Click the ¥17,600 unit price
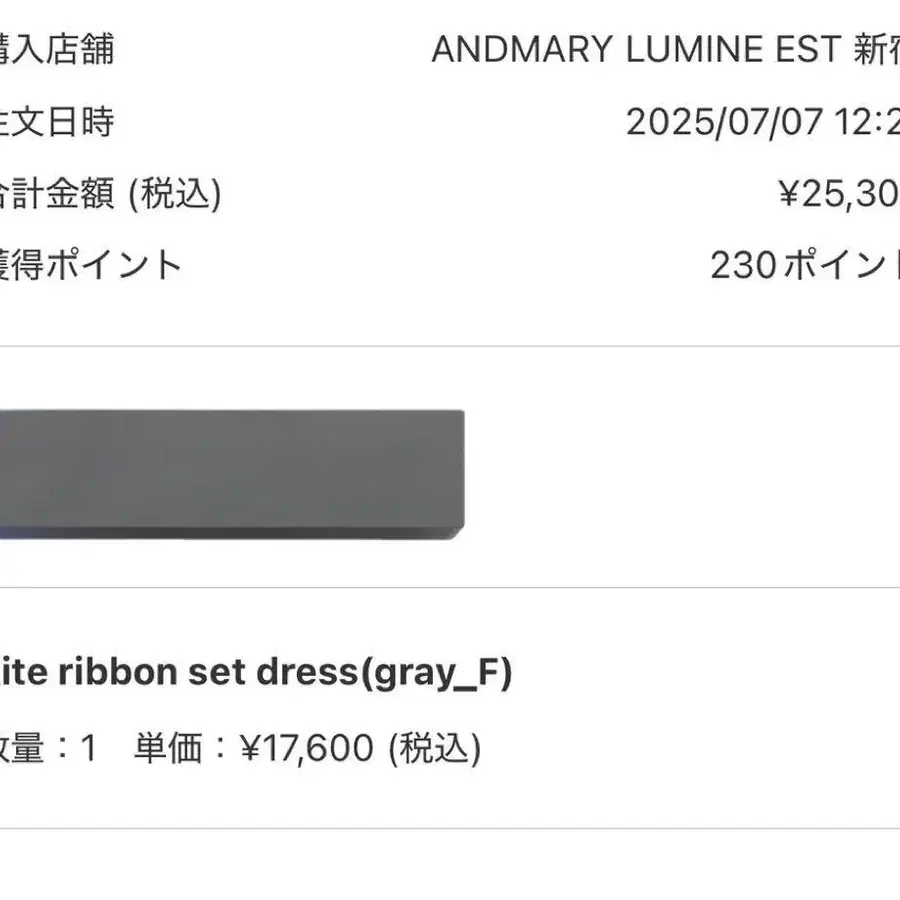Screen dimensions: 900x900 pos(307,748)
